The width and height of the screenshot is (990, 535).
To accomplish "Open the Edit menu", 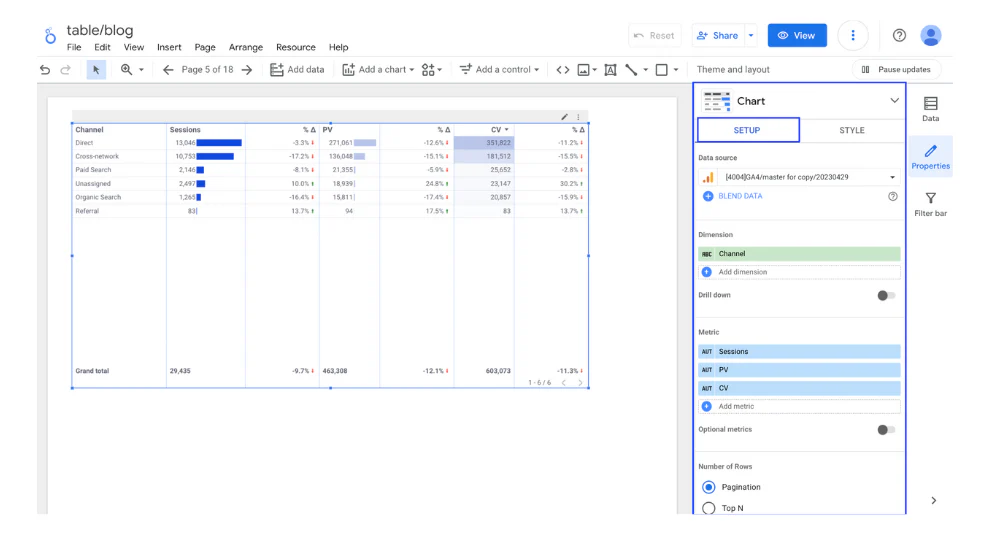I will click(x=102, y=47).
